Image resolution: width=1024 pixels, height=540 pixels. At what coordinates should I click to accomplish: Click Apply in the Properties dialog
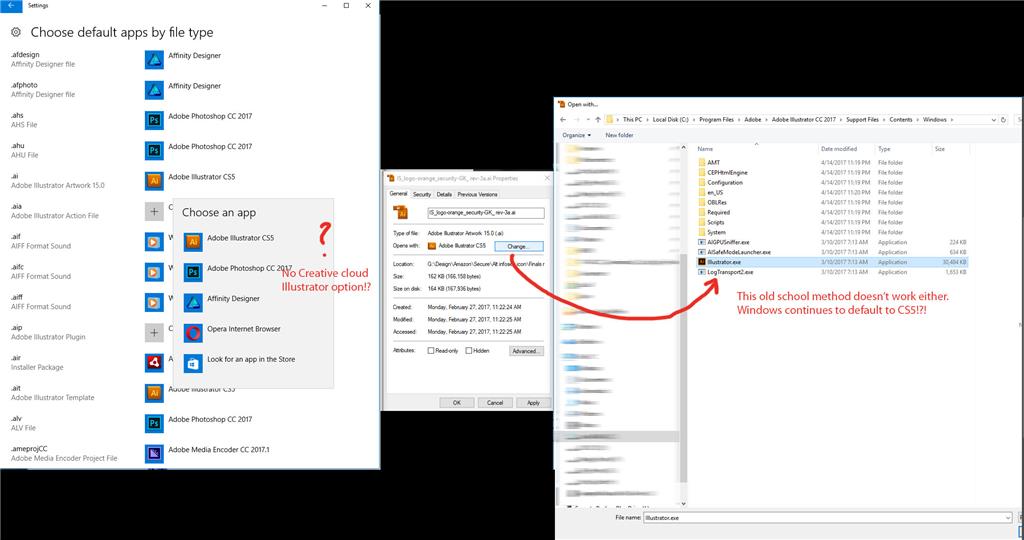pyautogui.click(x=534, y=403)
